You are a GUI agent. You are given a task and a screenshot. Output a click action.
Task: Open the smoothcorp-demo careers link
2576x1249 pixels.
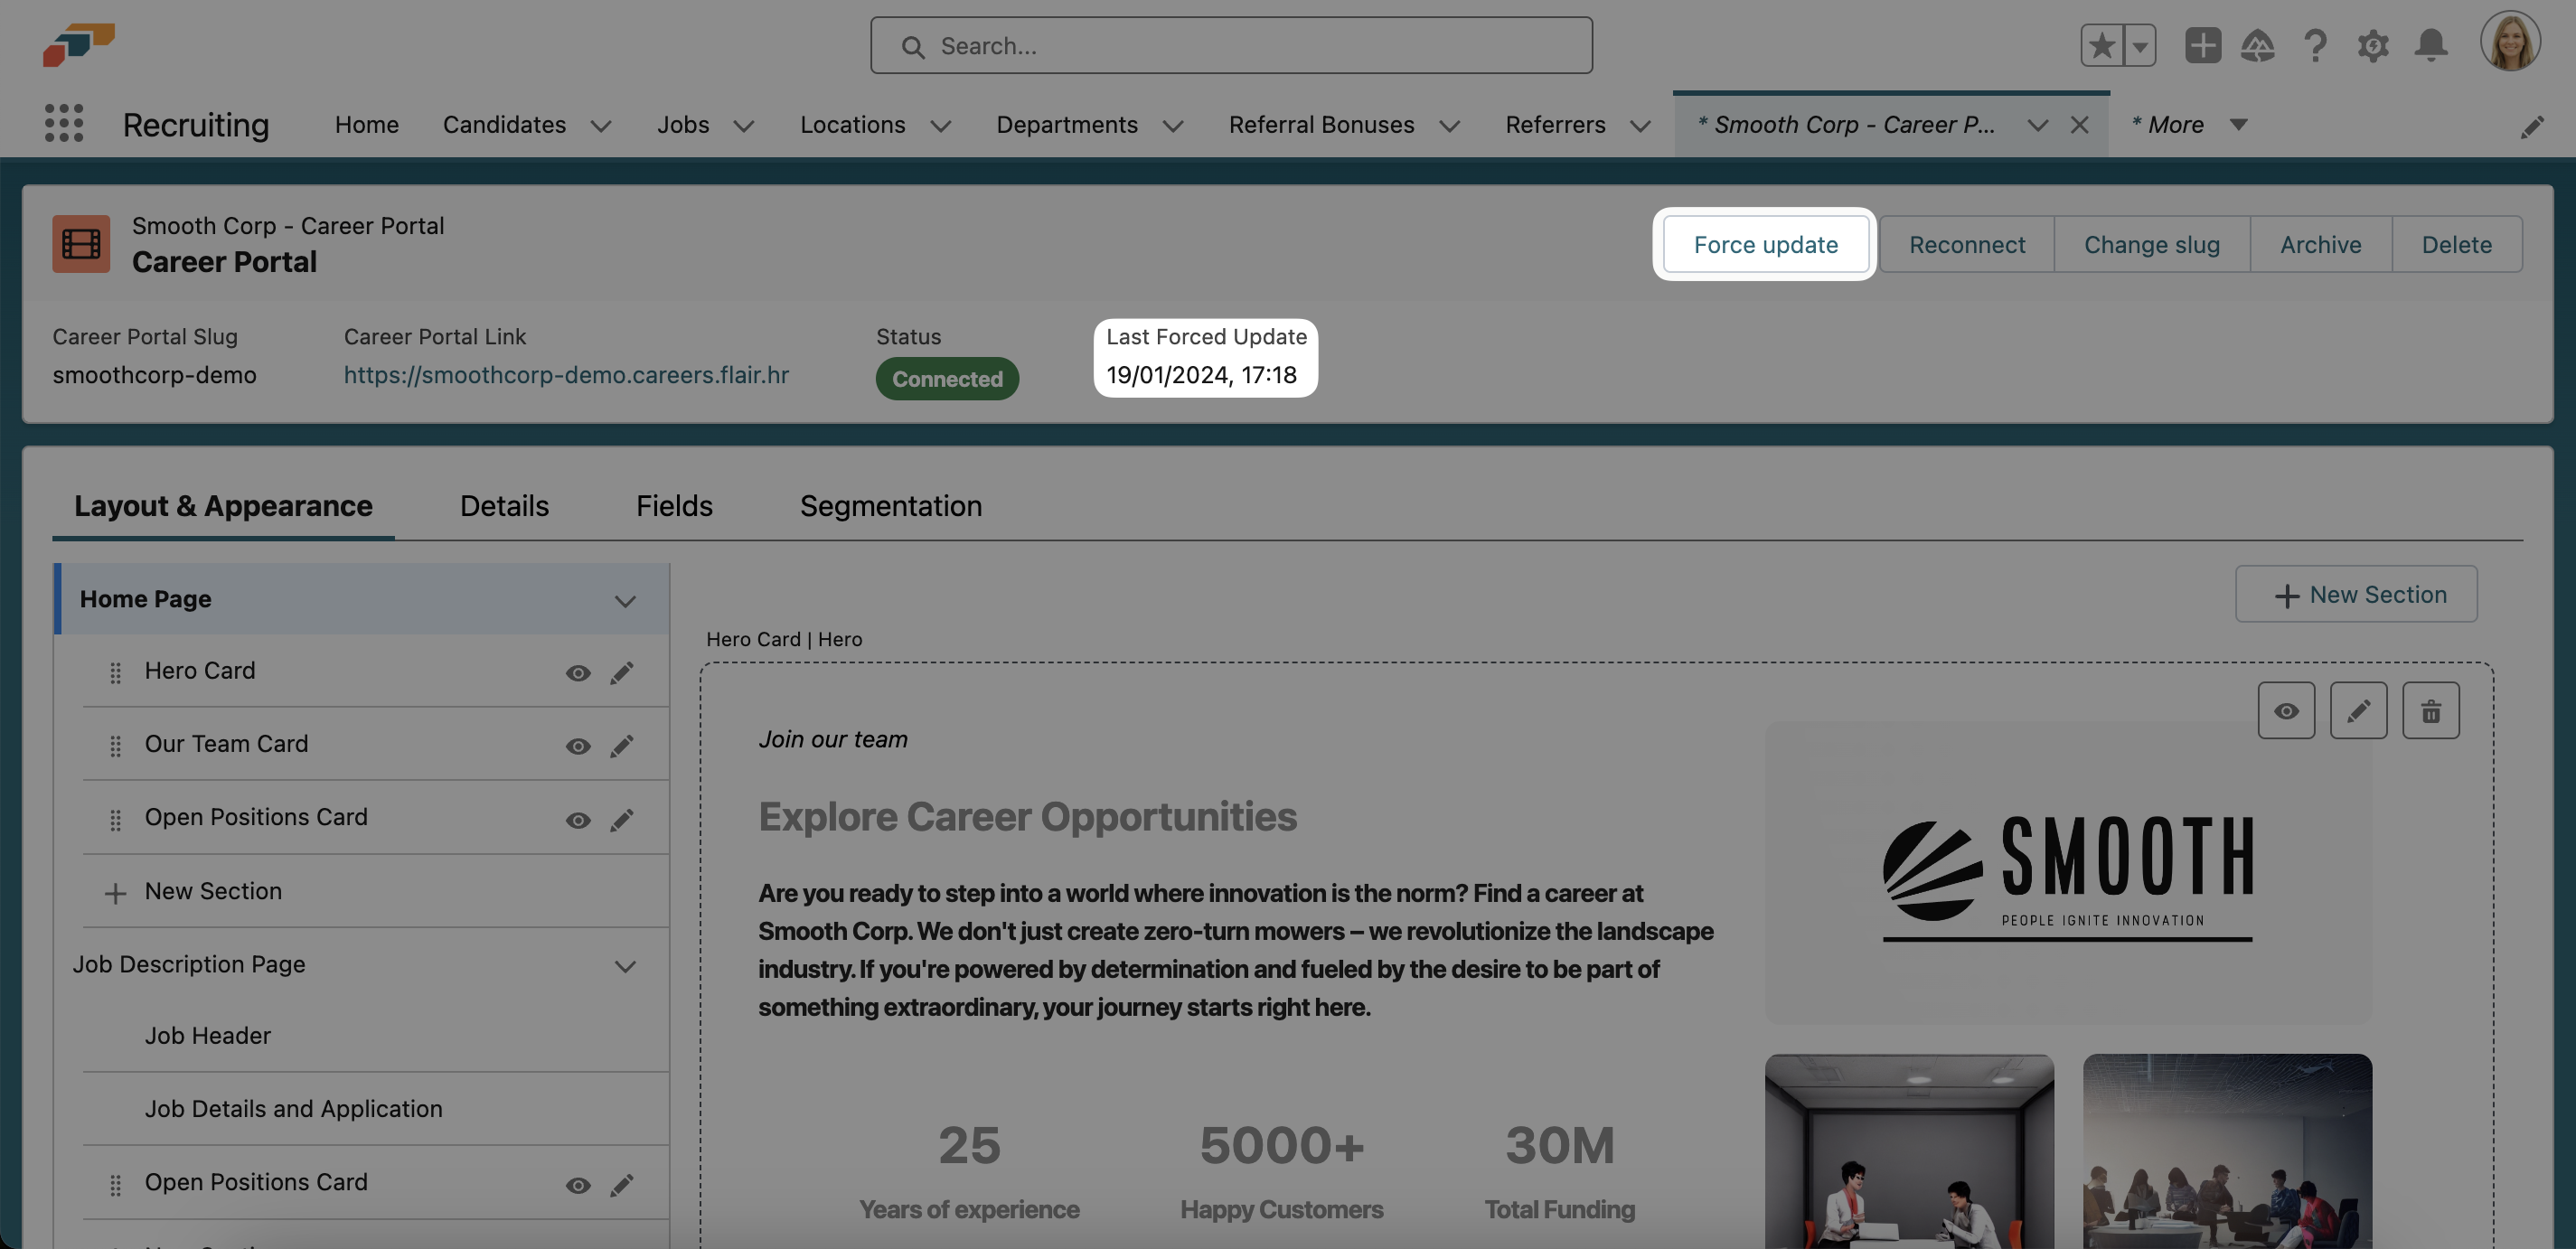point(566,375)
